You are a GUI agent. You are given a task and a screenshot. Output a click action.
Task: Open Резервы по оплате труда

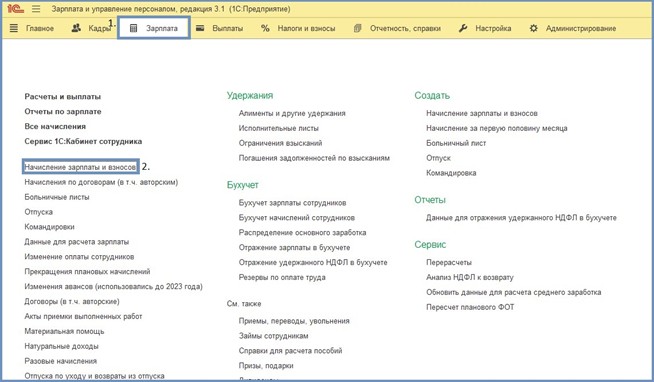(282, 277)
